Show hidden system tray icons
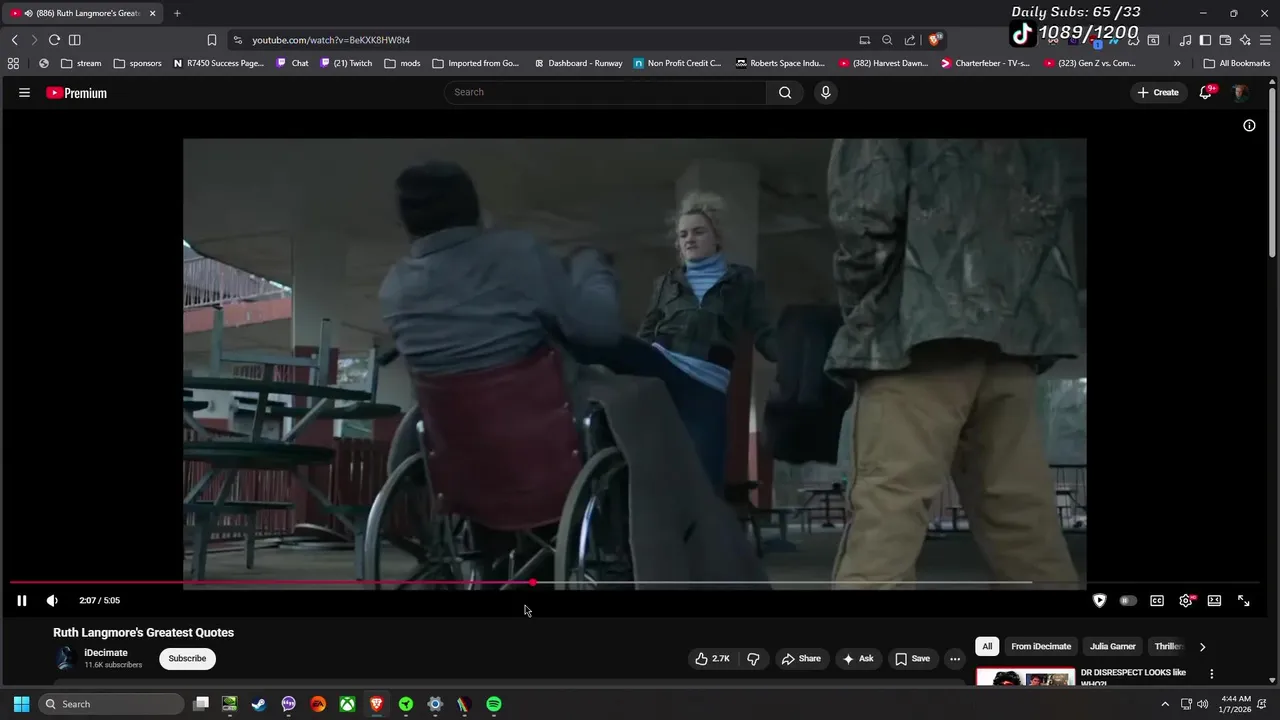This screenshot has height=720, width=1280. 1165,704
